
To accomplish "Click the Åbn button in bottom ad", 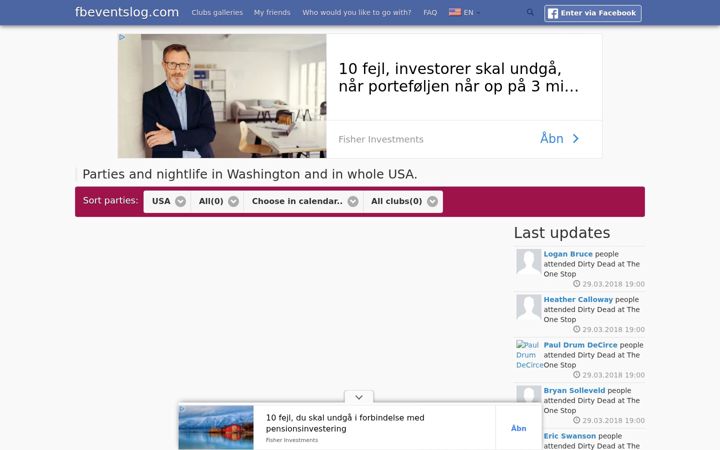I will 519,428.
